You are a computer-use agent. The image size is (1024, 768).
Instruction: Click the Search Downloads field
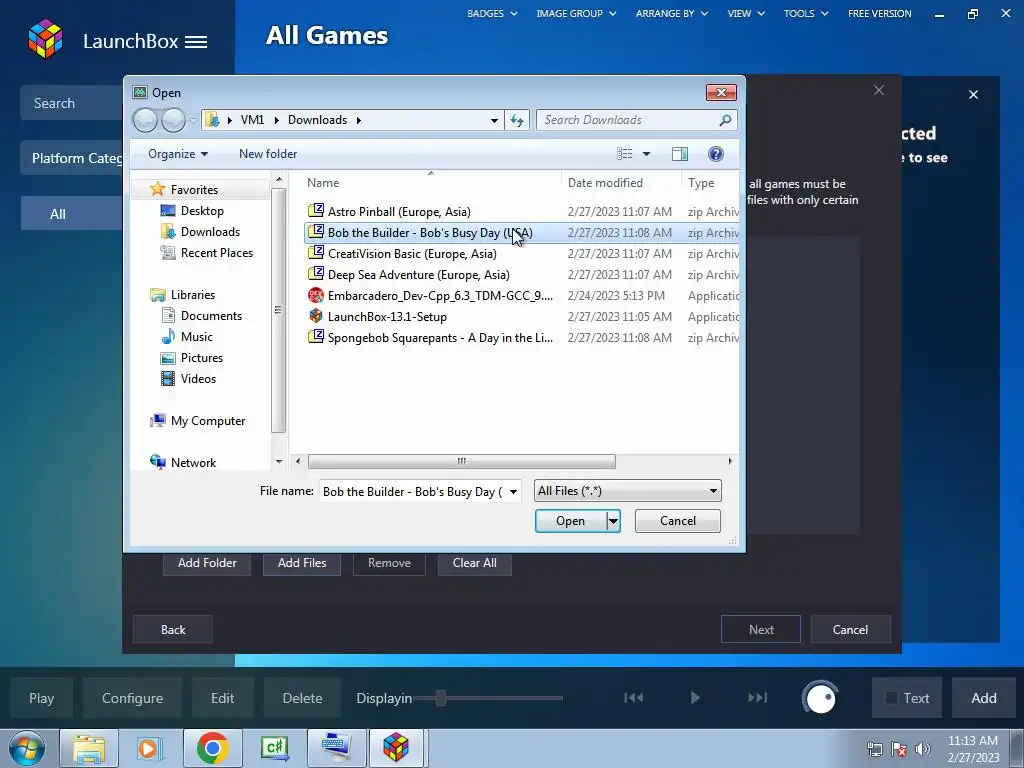[x=627, y=120]
